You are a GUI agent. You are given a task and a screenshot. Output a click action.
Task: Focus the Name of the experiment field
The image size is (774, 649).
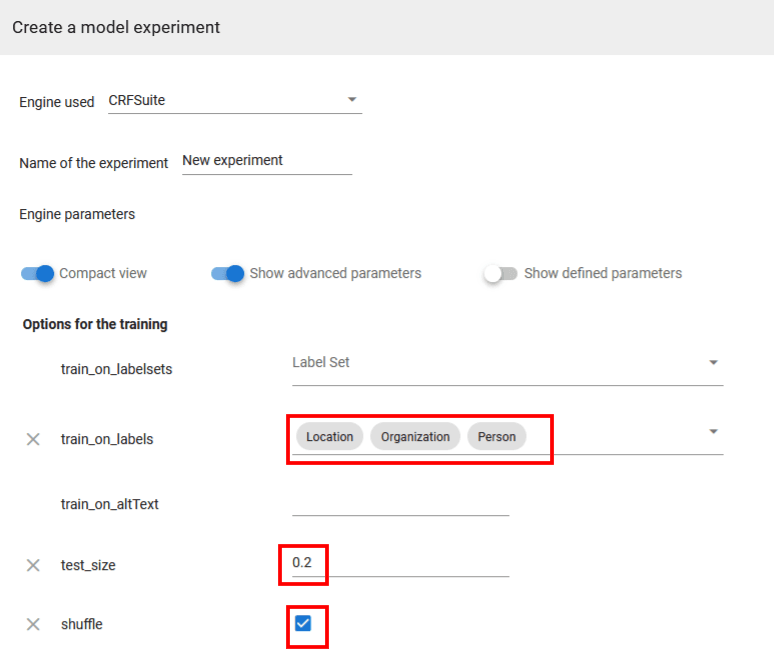[x=266, y=161]
